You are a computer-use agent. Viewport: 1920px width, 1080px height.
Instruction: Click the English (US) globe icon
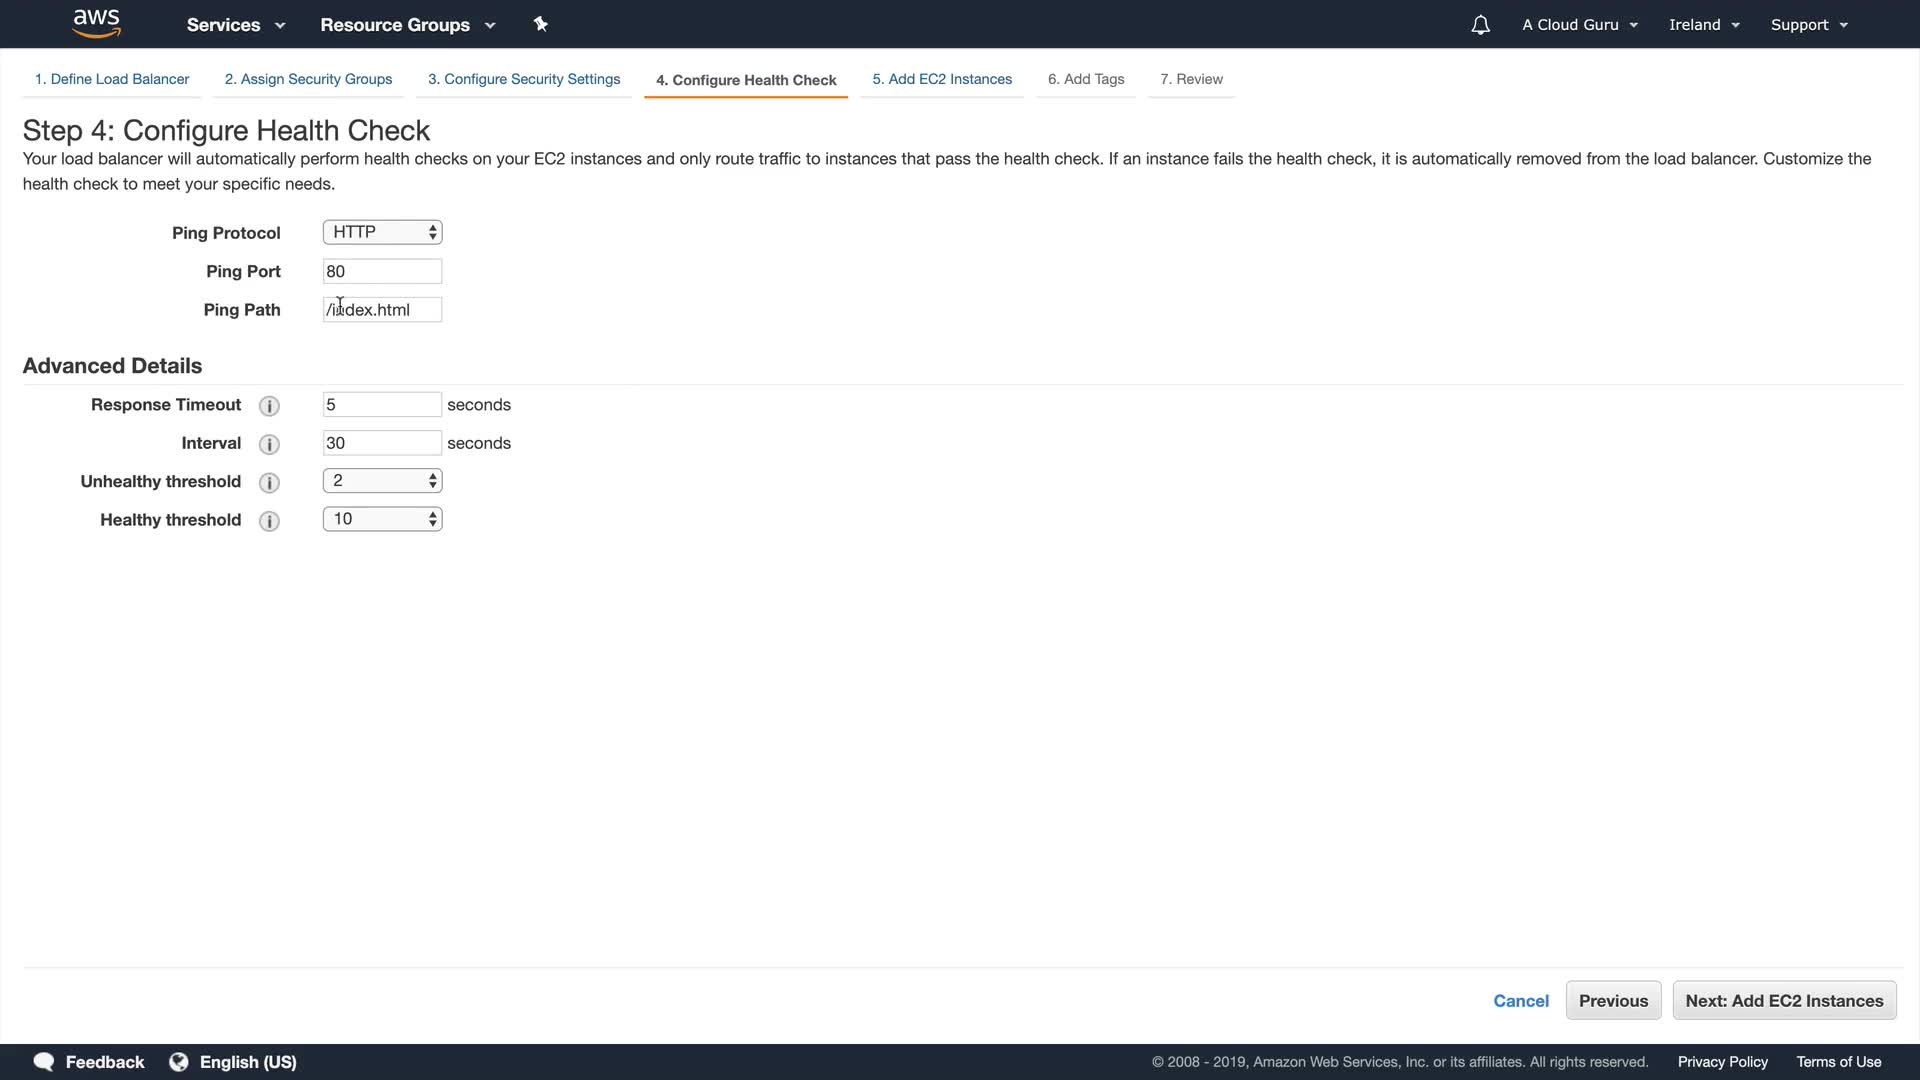pyautogui.click(x=179, y=1062)
